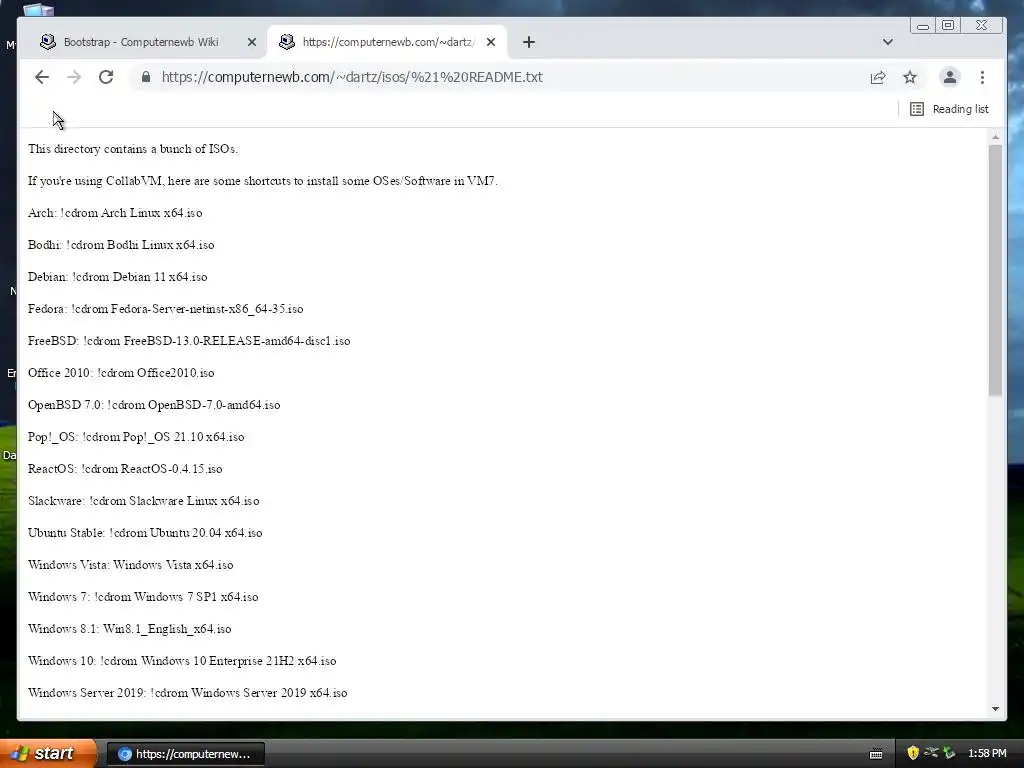Screen dimensions: 1024x768
Task: Open Chrome three-dot menu
Action: 982,78
